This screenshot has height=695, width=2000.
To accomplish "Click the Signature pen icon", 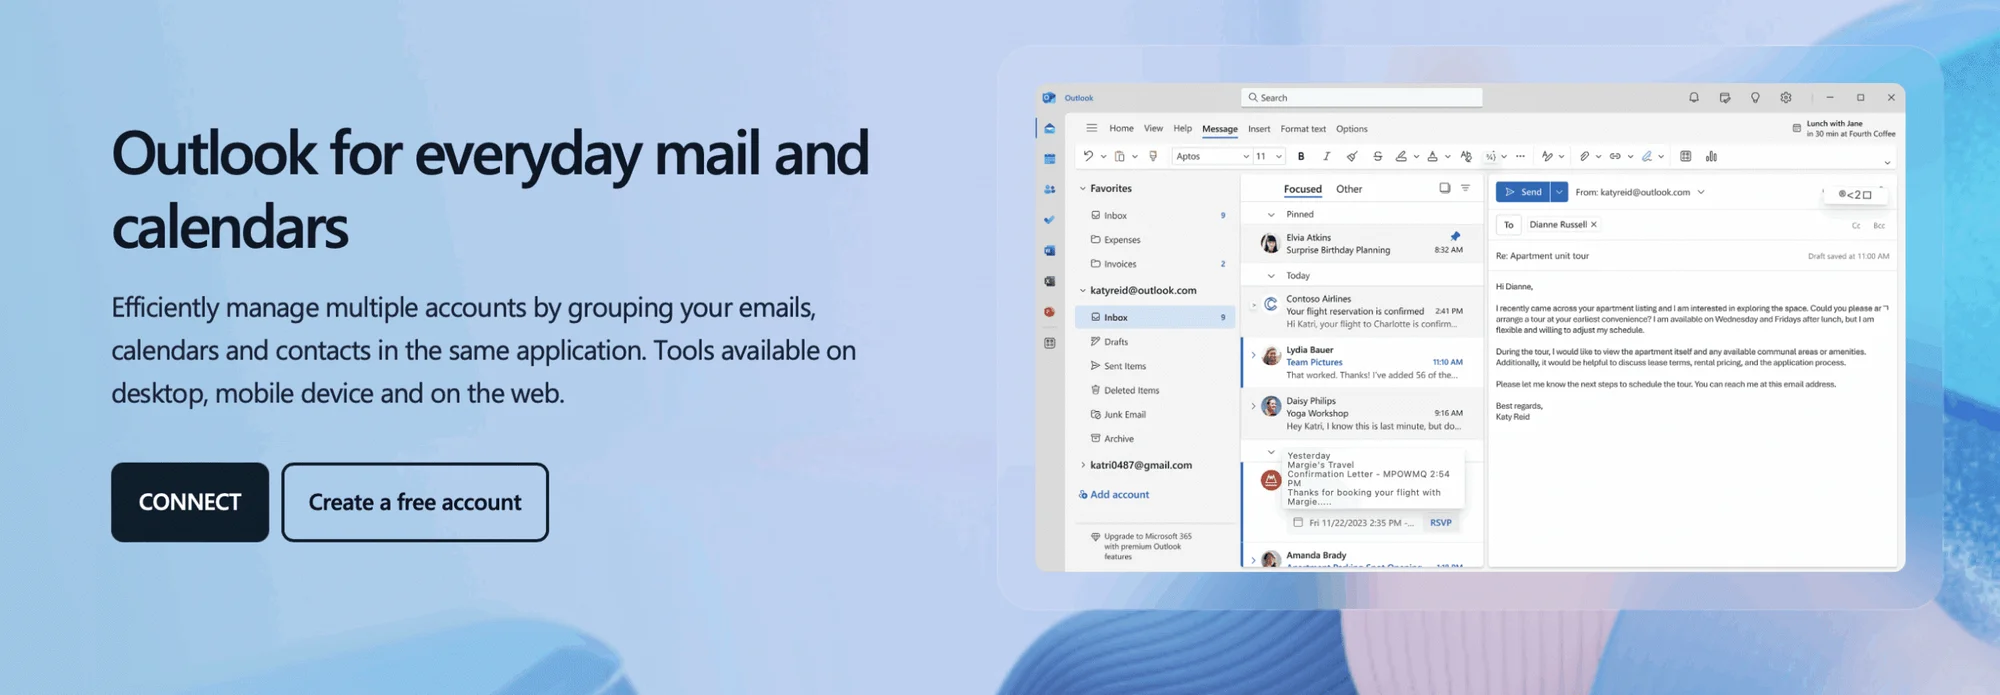I will [x=1646, y=156].
